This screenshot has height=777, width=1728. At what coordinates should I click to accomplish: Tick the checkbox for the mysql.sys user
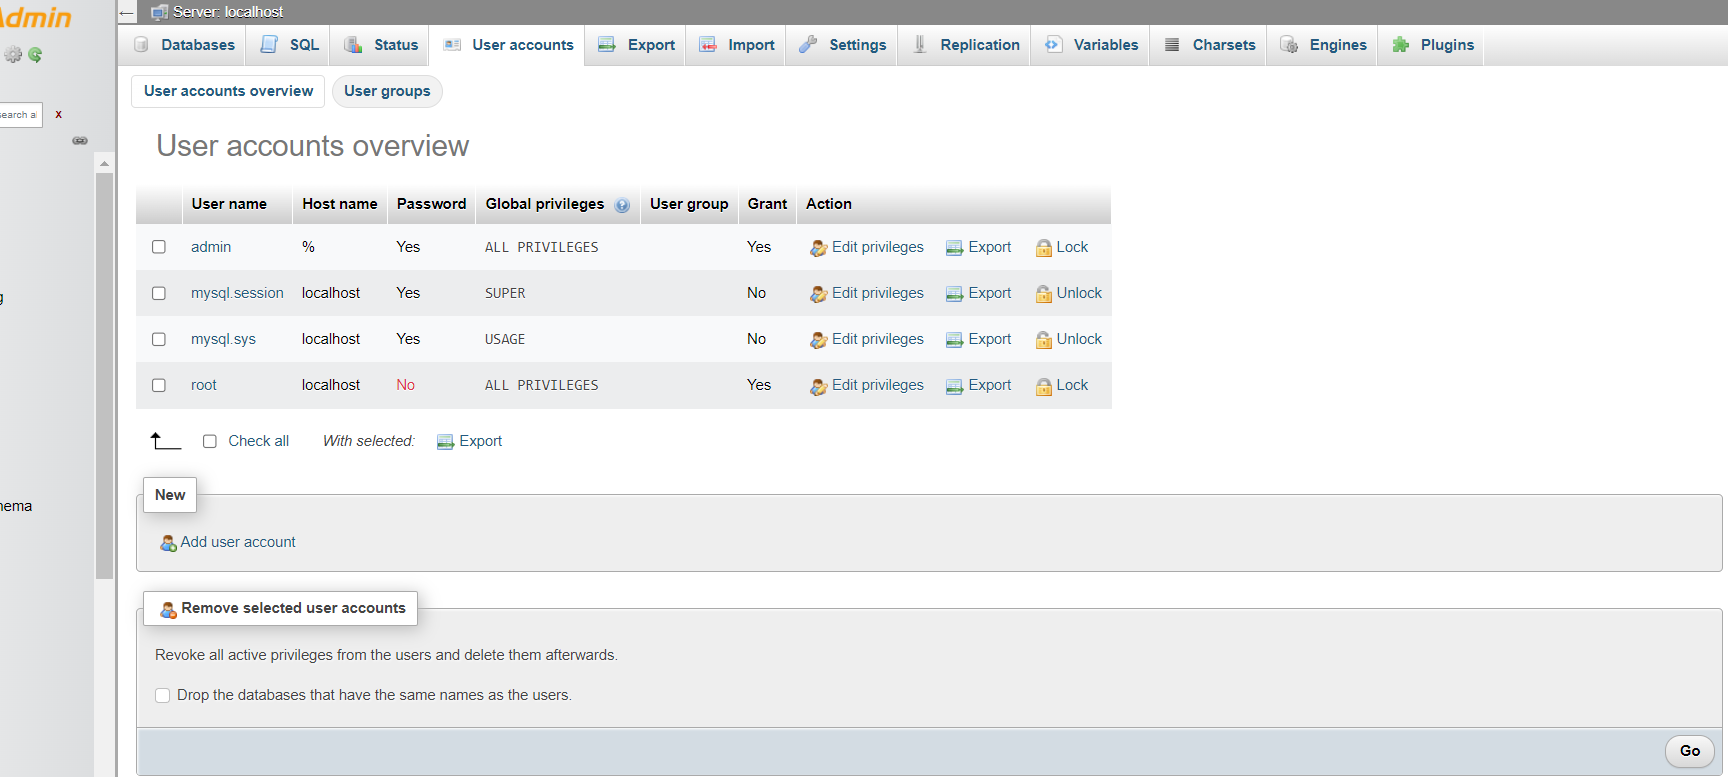159,339
